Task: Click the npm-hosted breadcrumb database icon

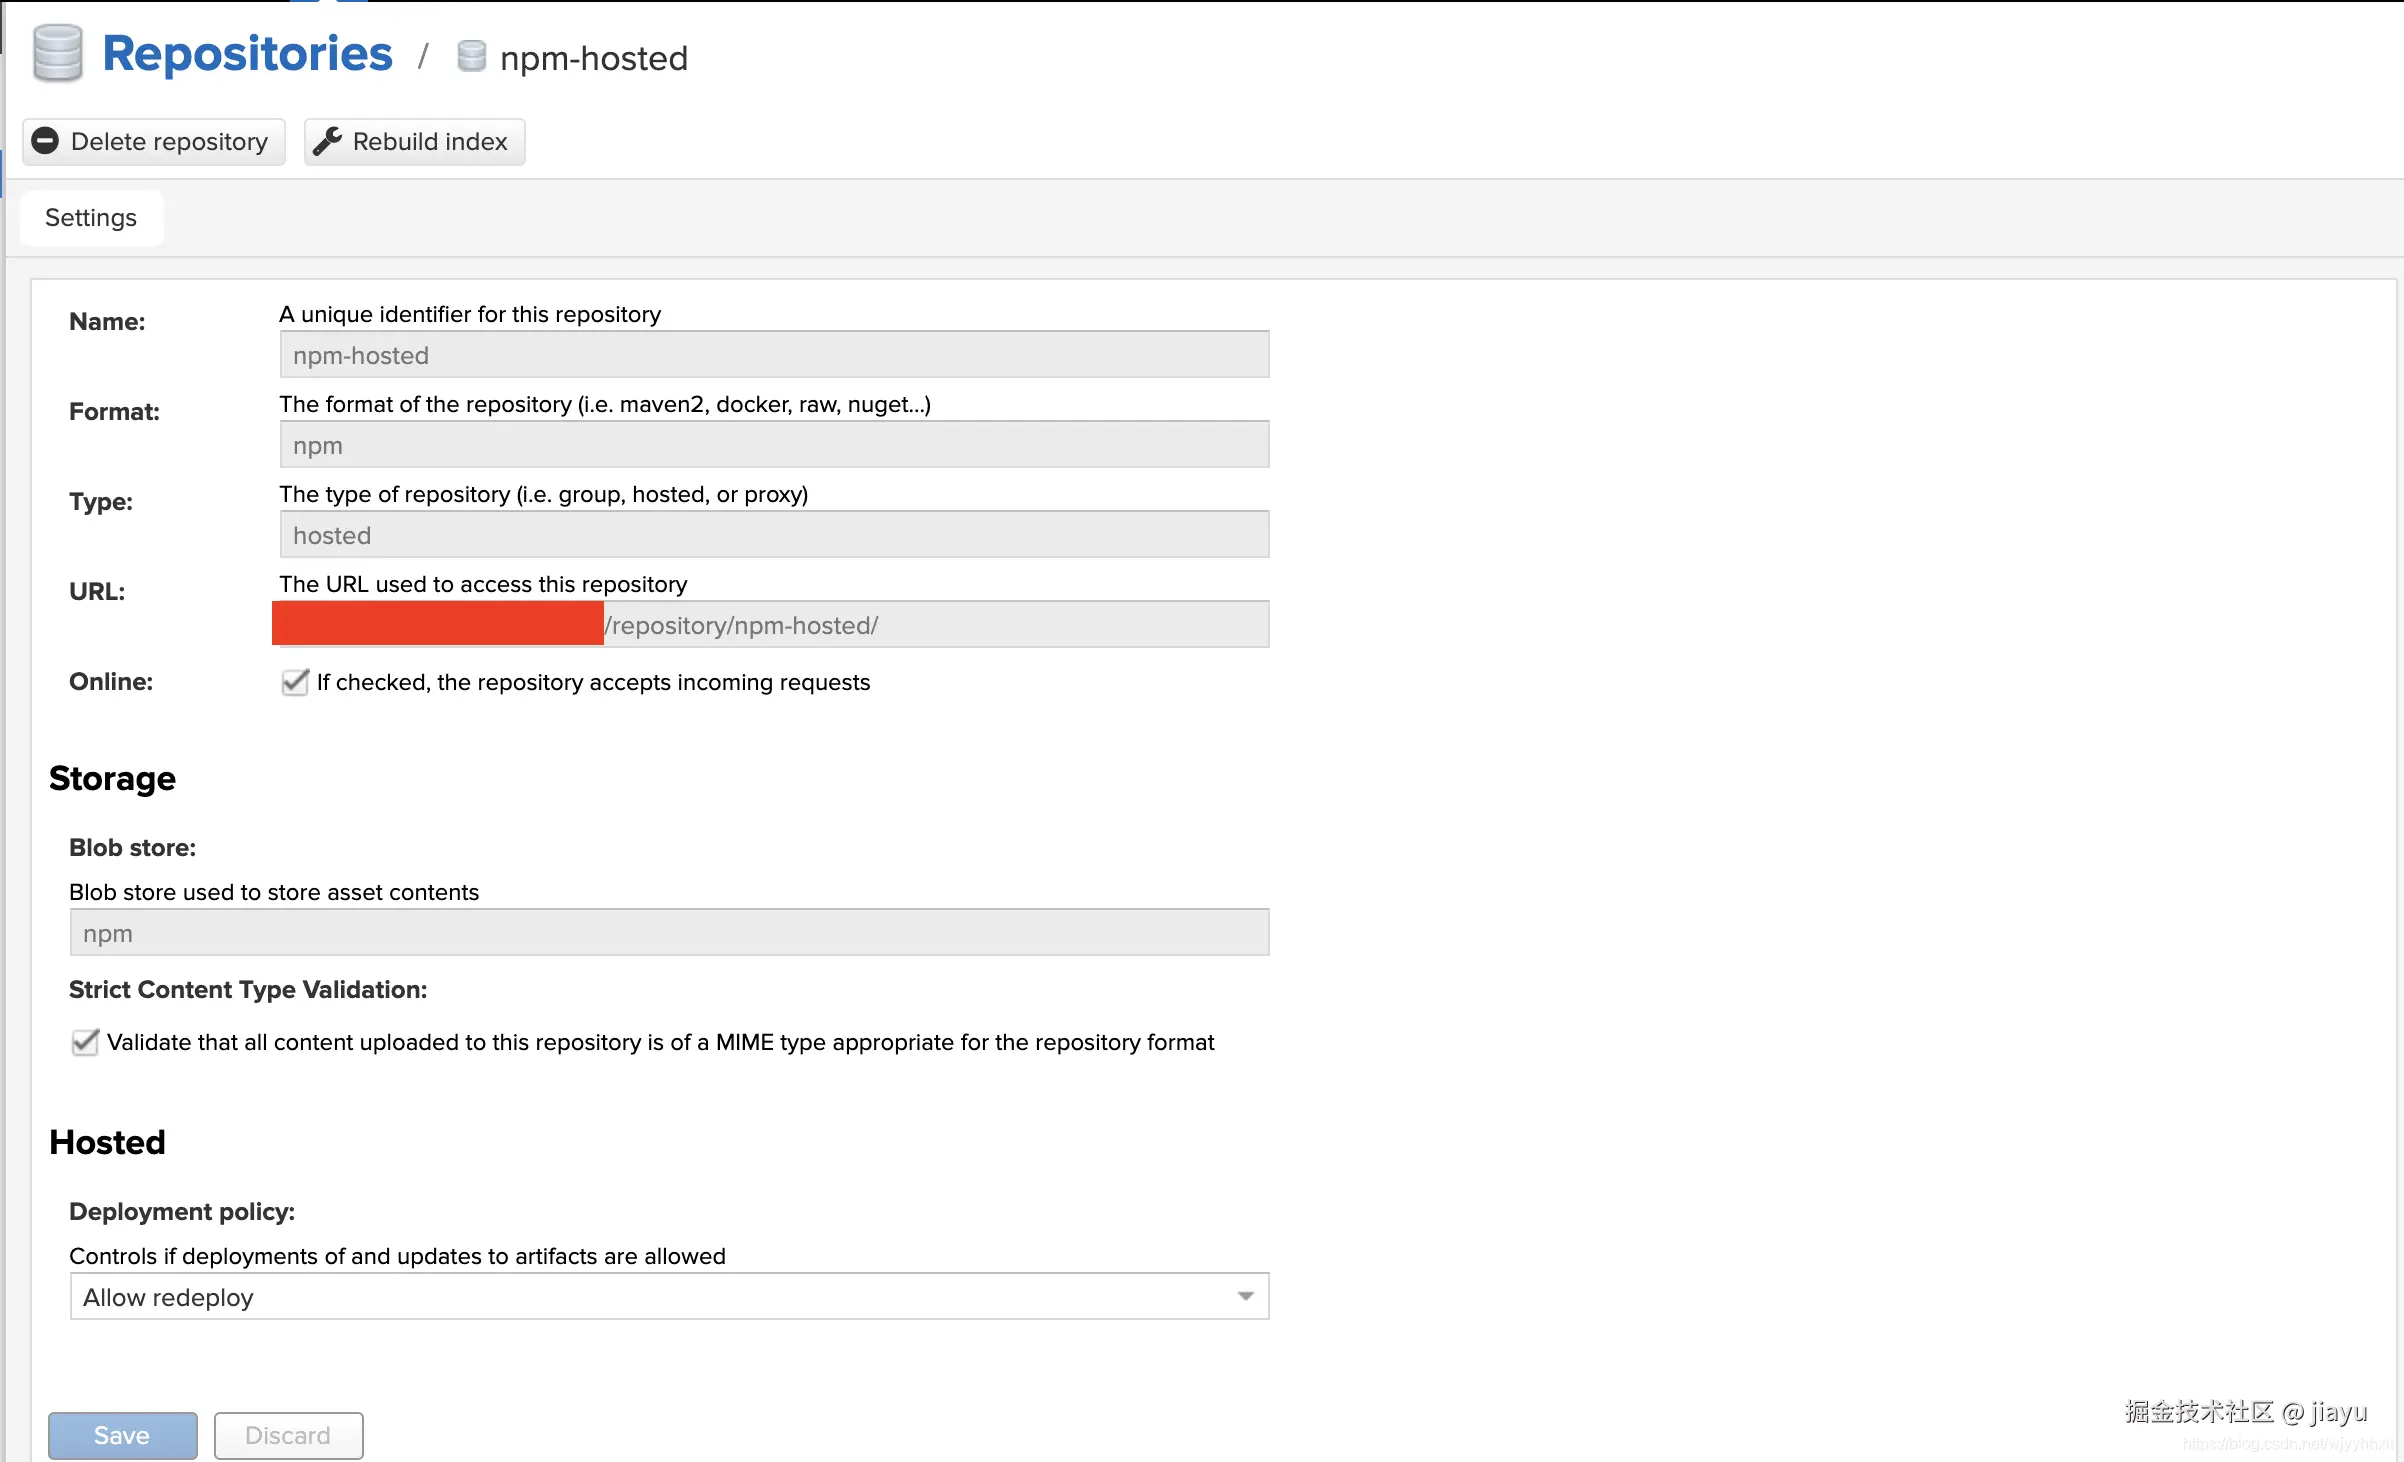Action: pos(471,57)
